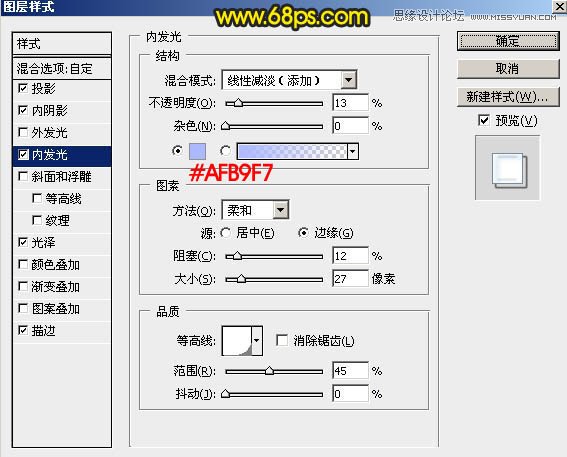The height and width of the screenshot is (457, 567).
Task: Check the 纹理 texture sub-option checkbox
Action: [37, 220]
